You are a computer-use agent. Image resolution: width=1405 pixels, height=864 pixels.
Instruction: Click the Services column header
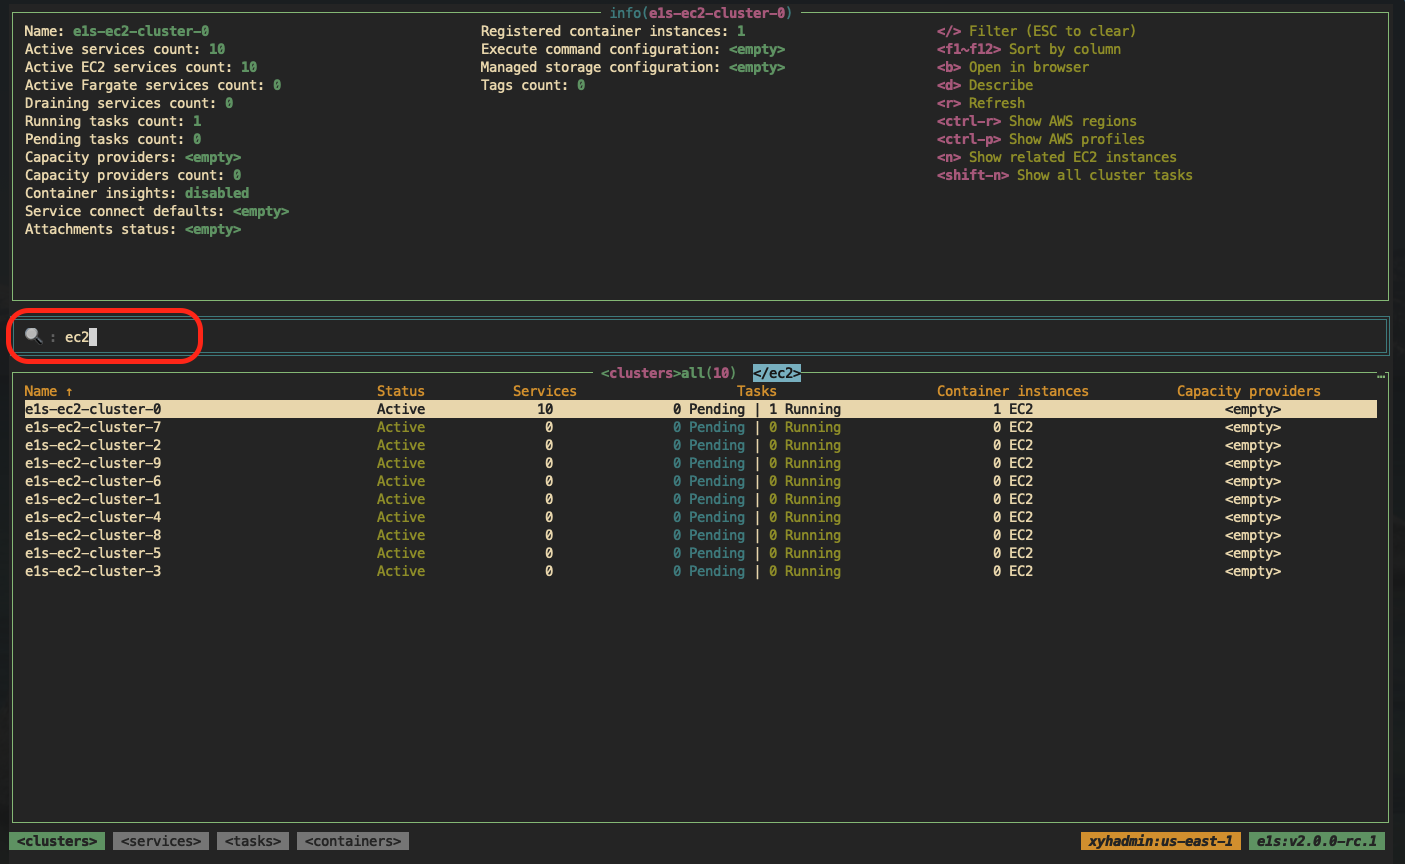pyautogui.click(x=545, y=391)
